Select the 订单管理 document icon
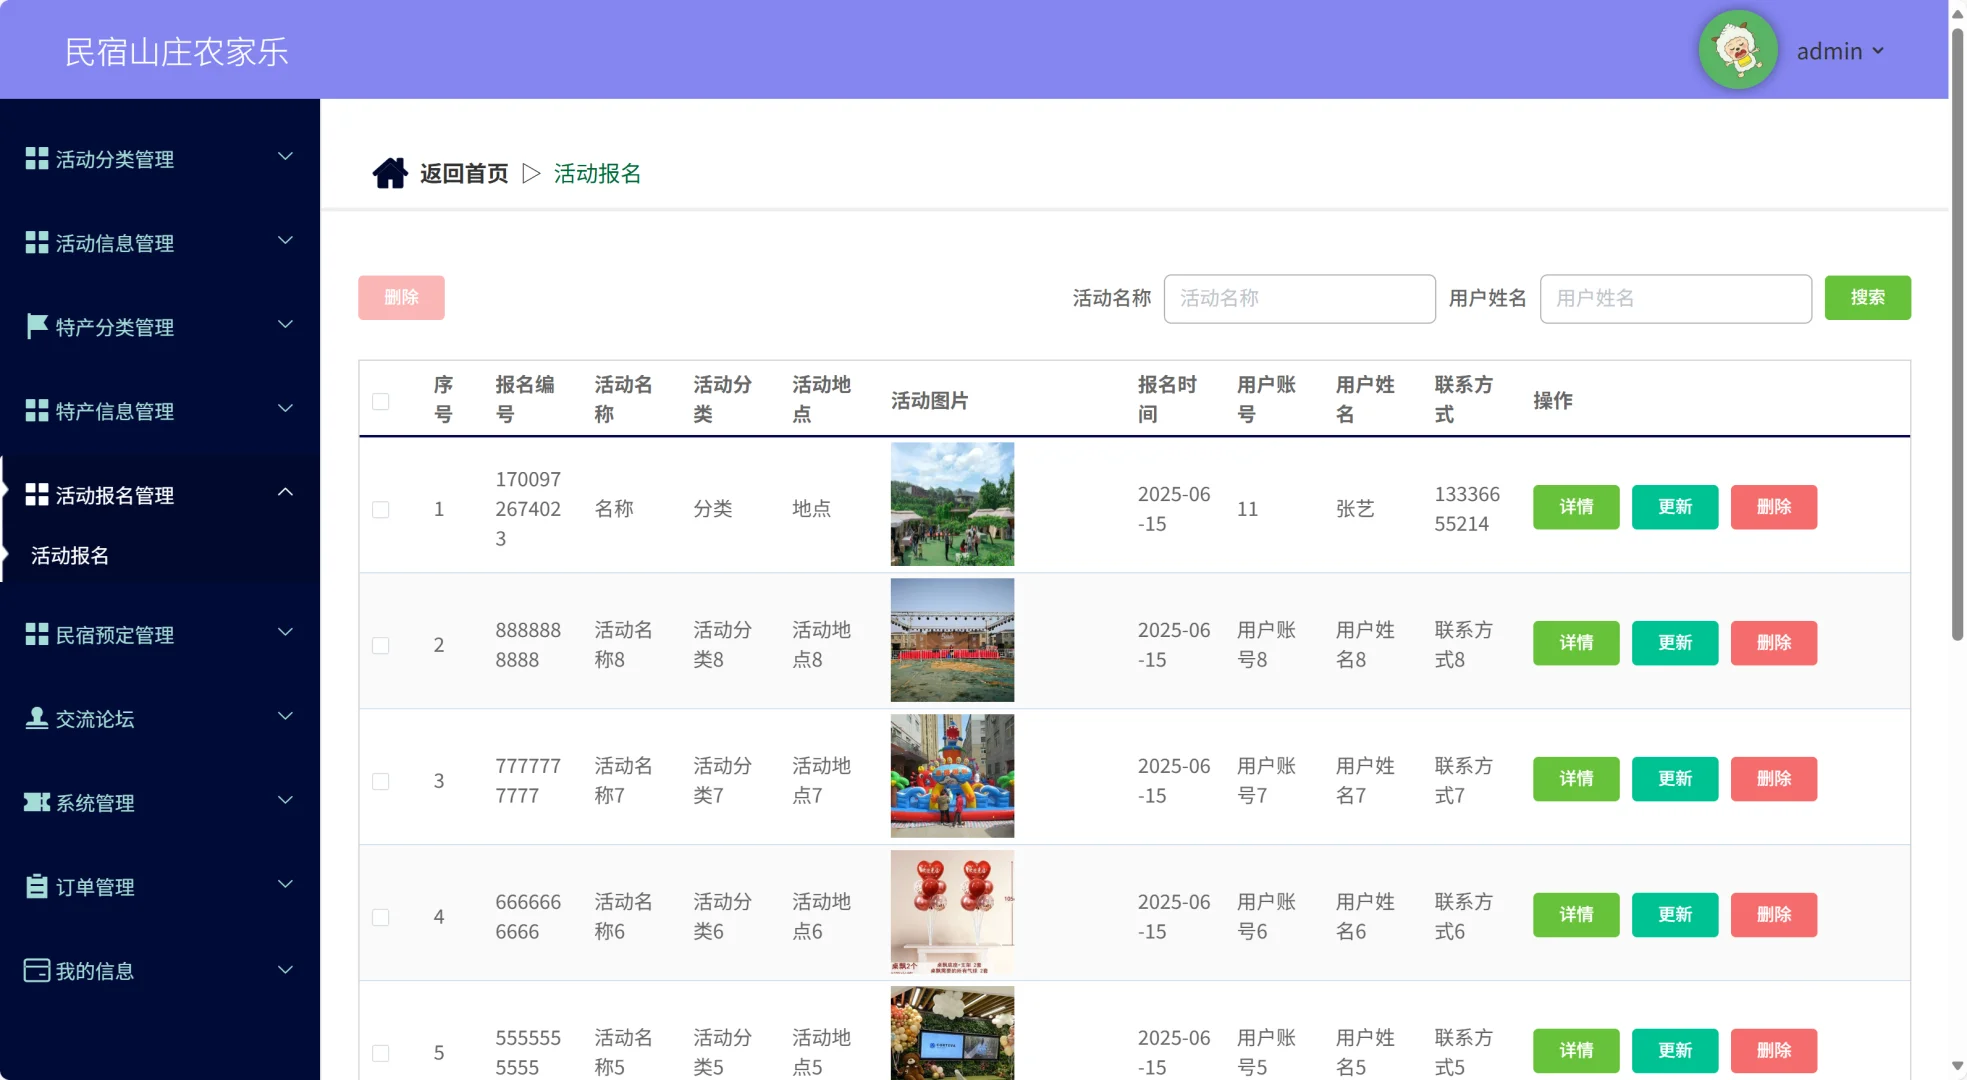This screenshot has height=1080, width=1967. [x=36, y=885]
